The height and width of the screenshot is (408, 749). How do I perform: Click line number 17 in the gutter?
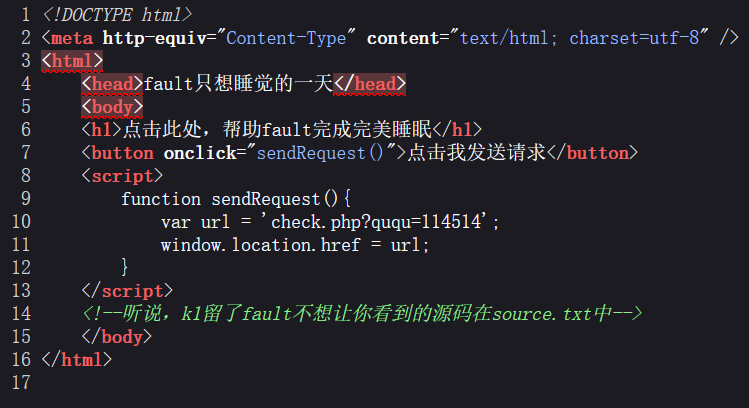coord(21,382)
